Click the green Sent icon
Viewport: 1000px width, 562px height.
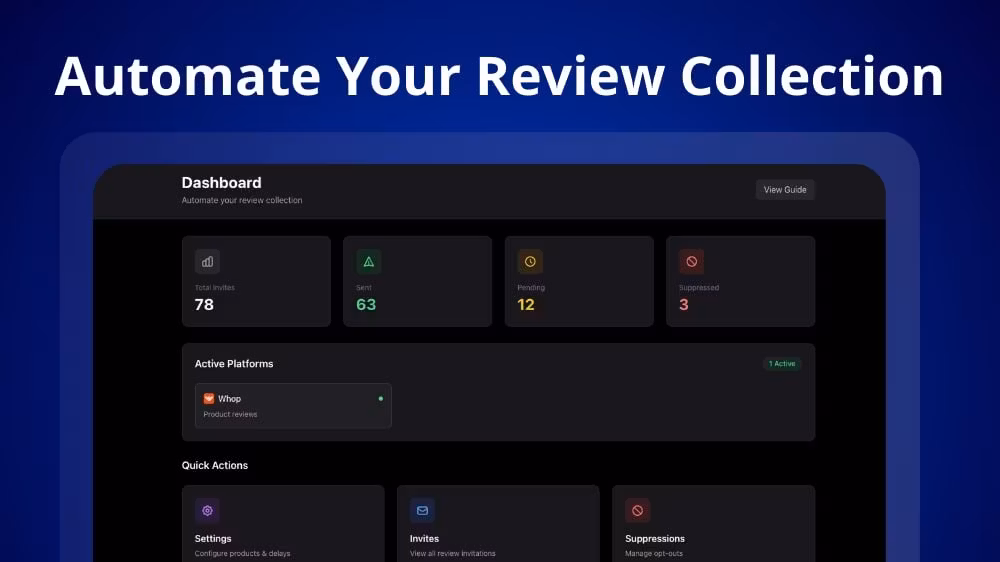368,262
